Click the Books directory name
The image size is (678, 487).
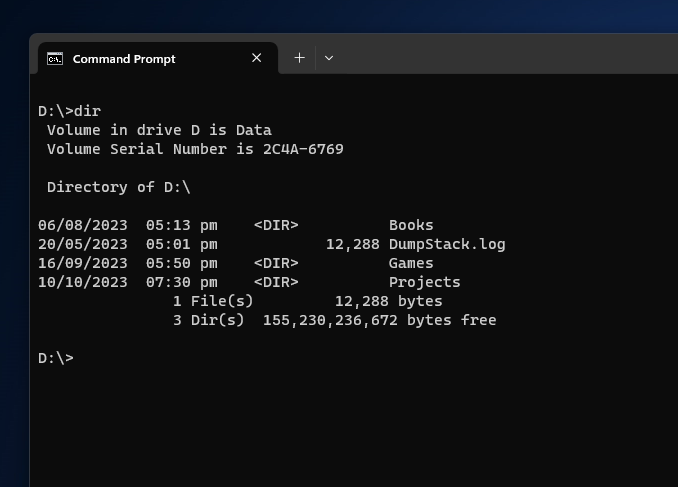[x=411, y=225]
